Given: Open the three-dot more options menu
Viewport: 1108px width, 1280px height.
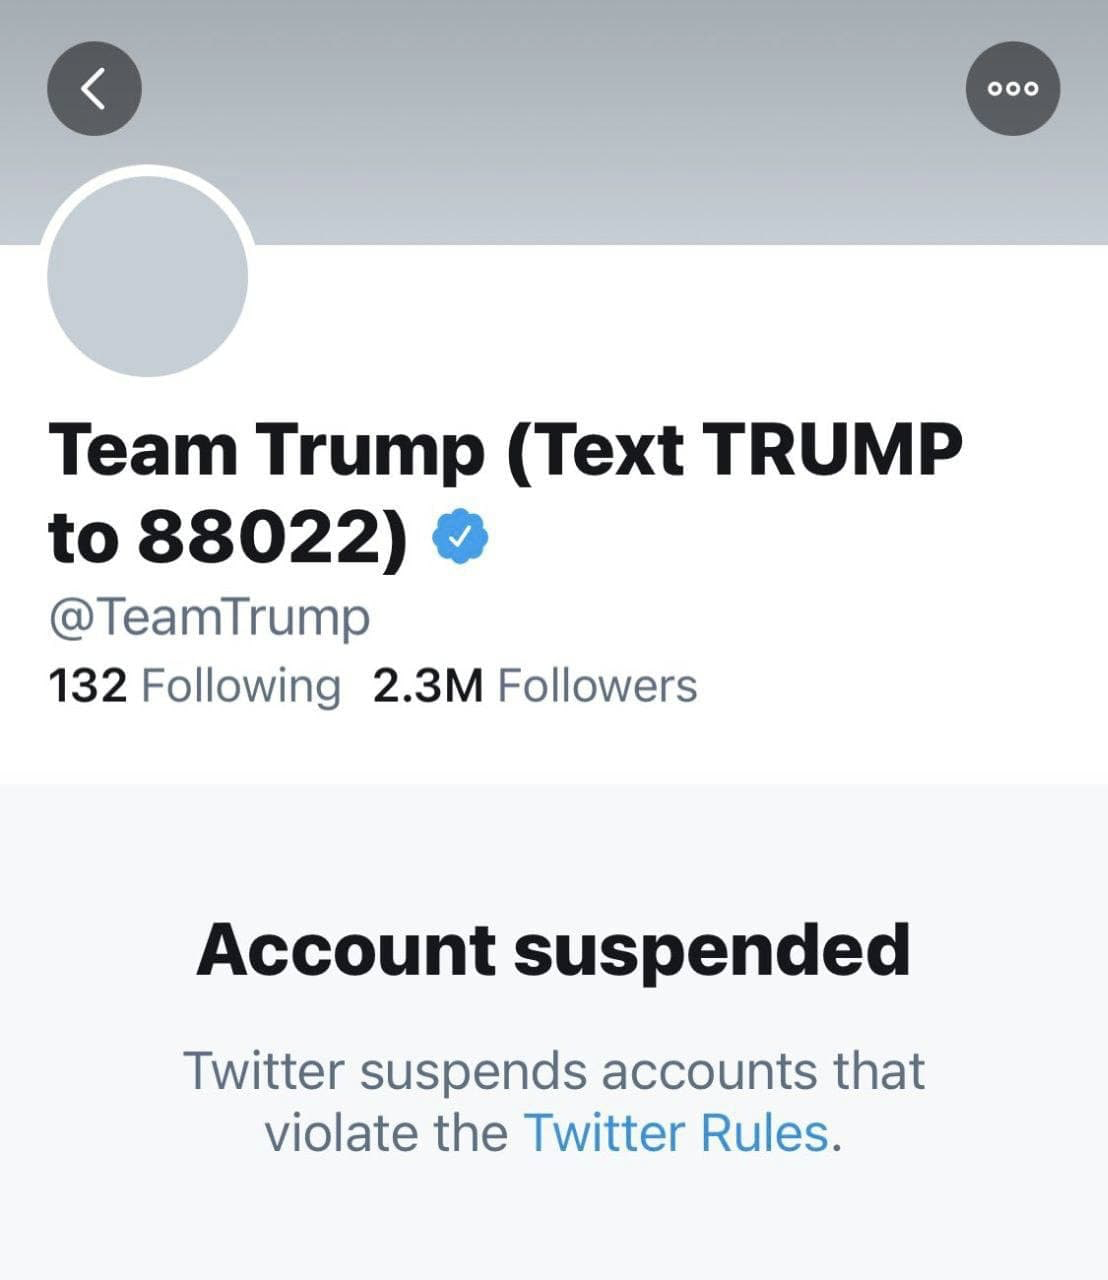Looking at the screenshot, I should [x=1012, y=89].
